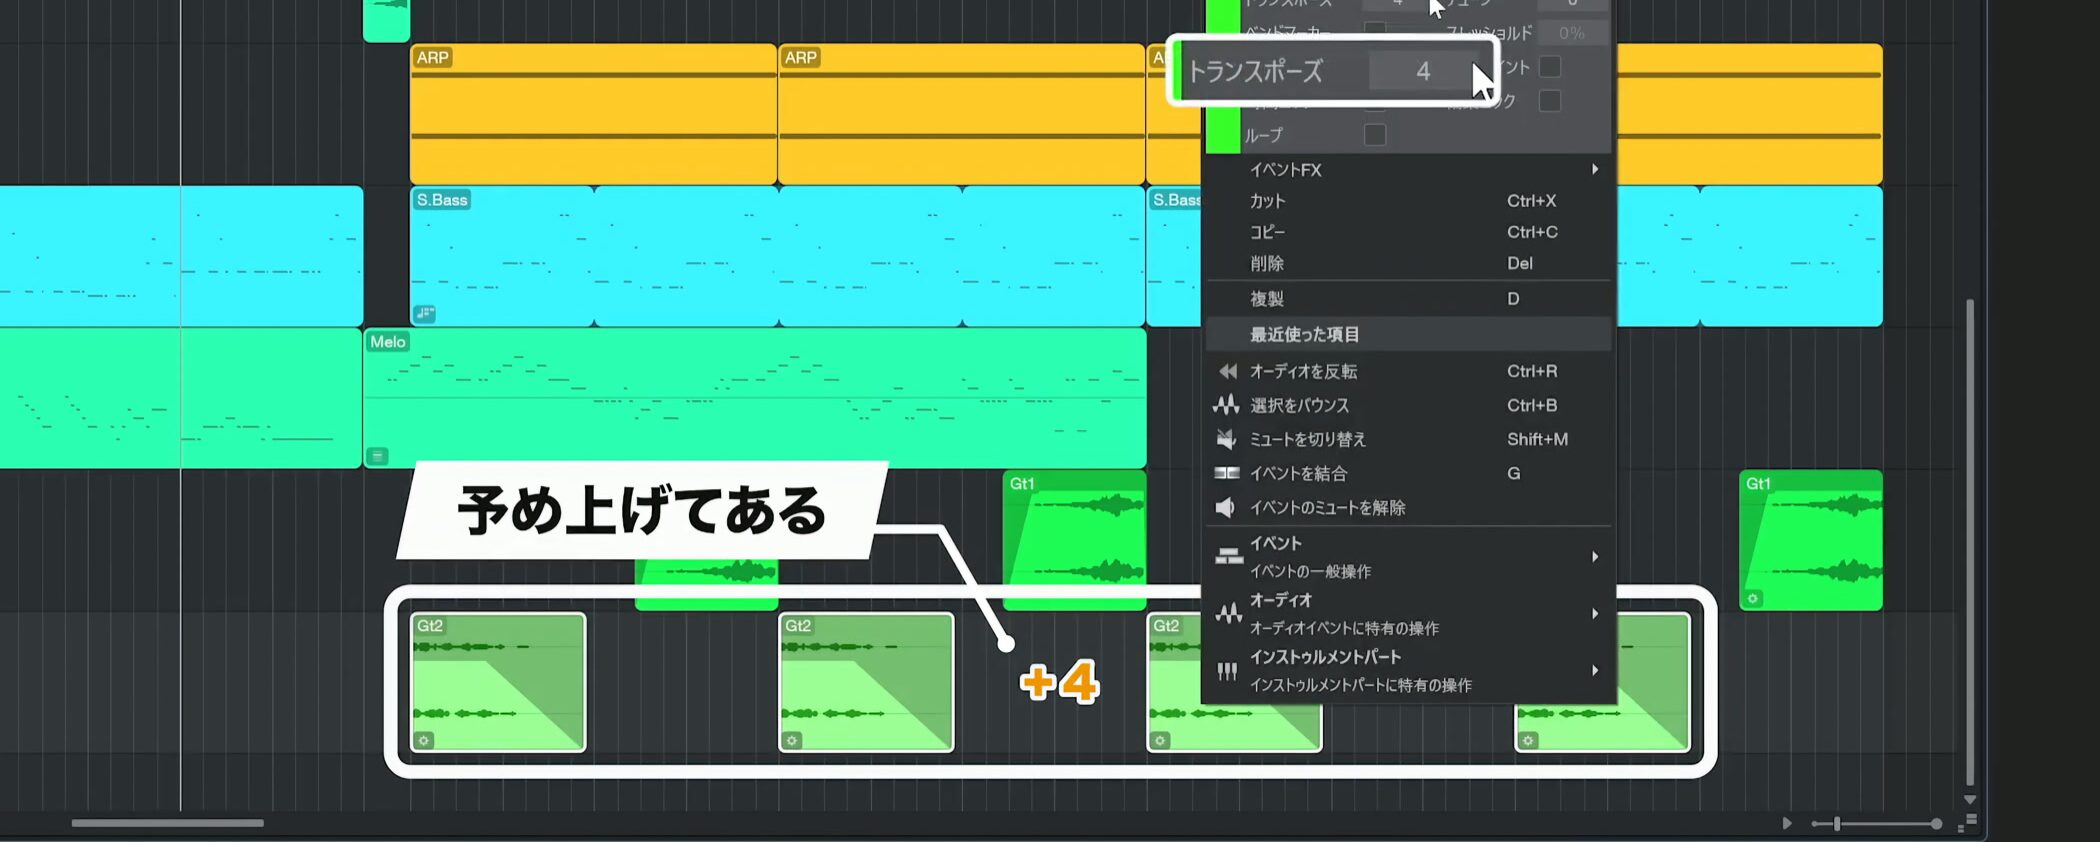This screenshot has width=2100, height=842.
Task: Click the merge events icon
Action: (1226, 473)
